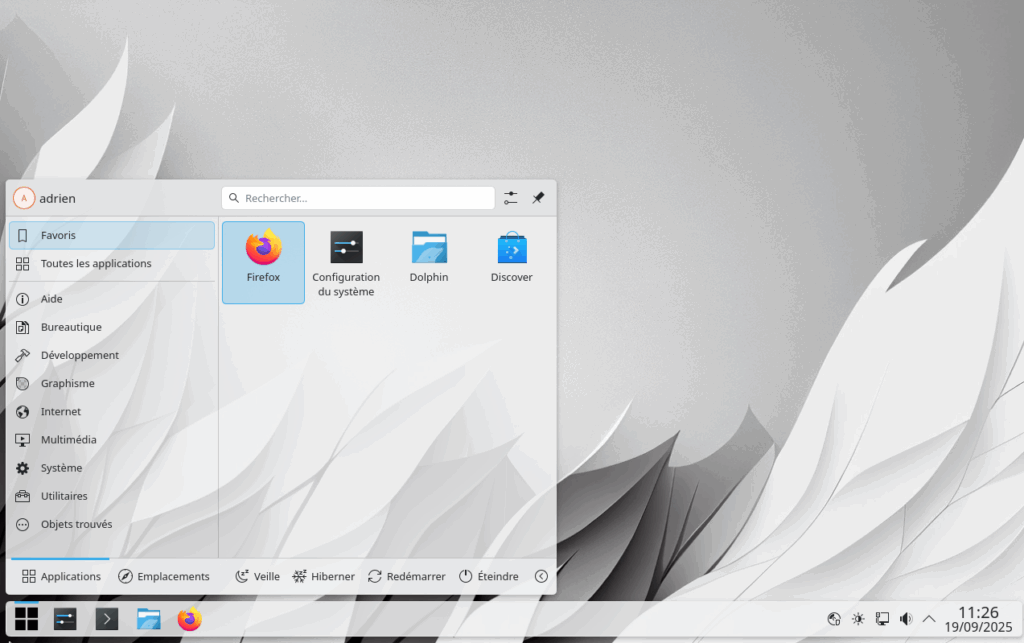1024x643 pixels.
Task: Click the adrien user avatar
Action: click(x=24, y=198)
